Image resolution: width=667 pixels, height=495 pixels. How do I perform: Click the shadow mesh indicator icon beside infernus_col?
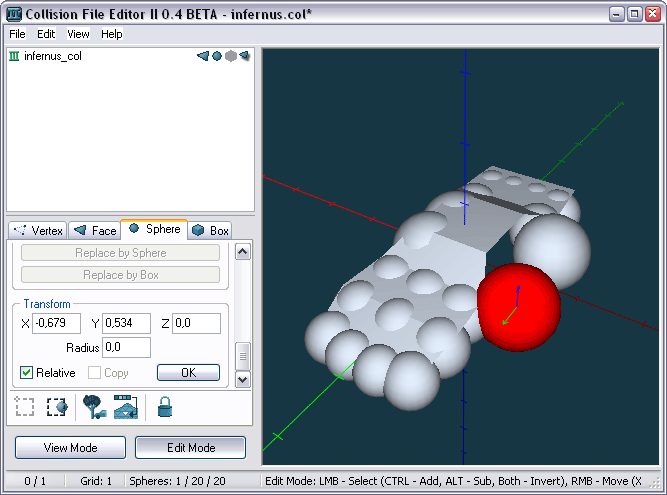(244, 56)
